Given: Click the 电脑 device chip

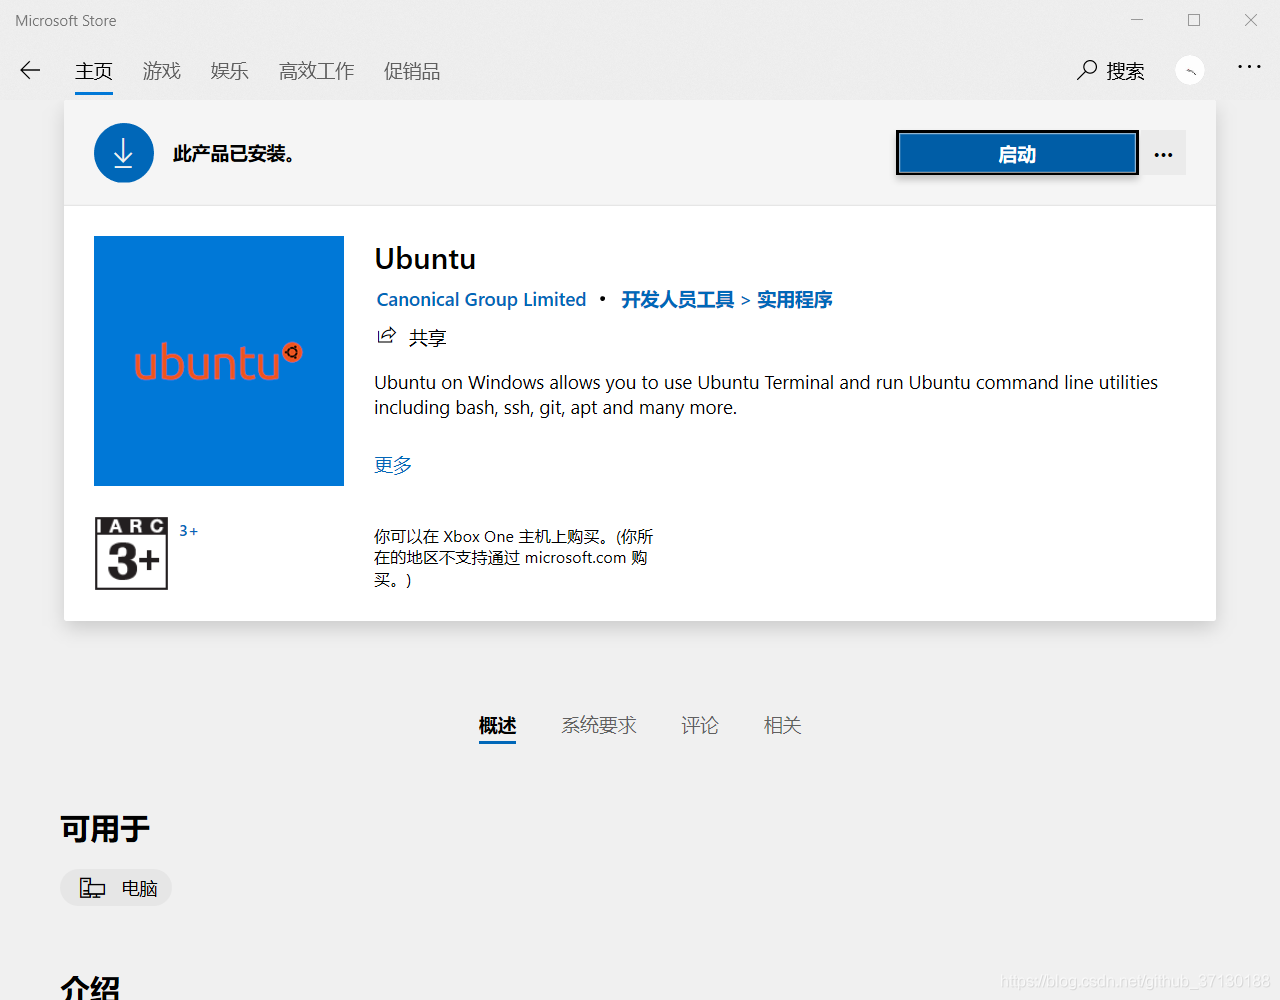Looking at the screenshot, I should pyautogui.click(x=116, y=888).
